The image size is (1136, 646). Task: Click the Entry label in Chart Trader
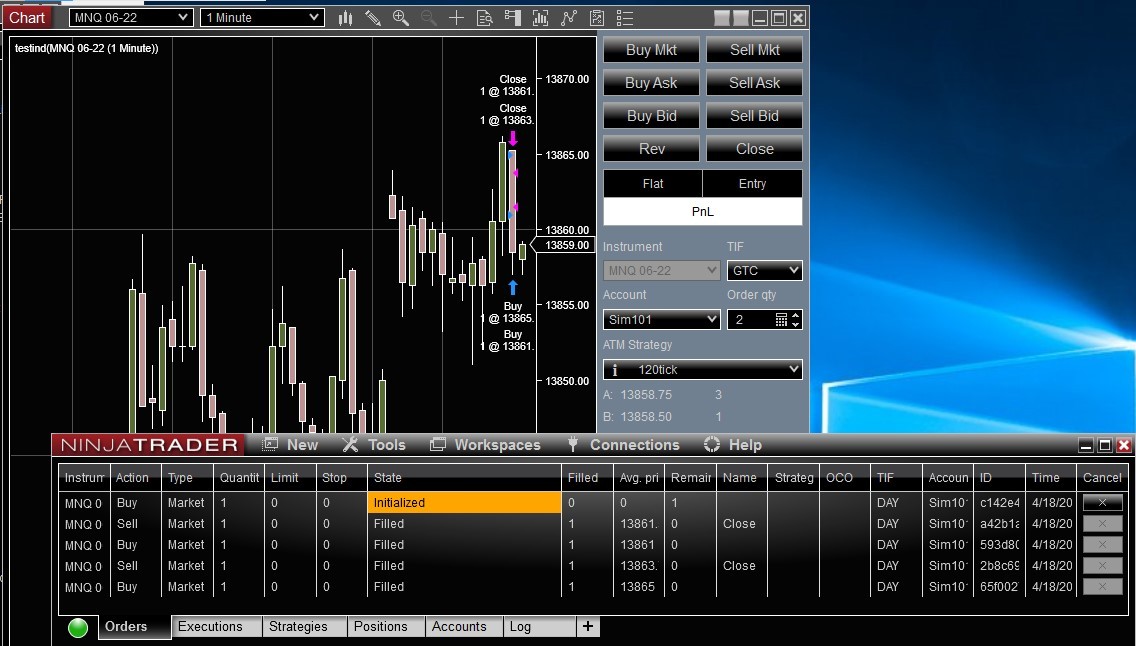coord(752,184)
